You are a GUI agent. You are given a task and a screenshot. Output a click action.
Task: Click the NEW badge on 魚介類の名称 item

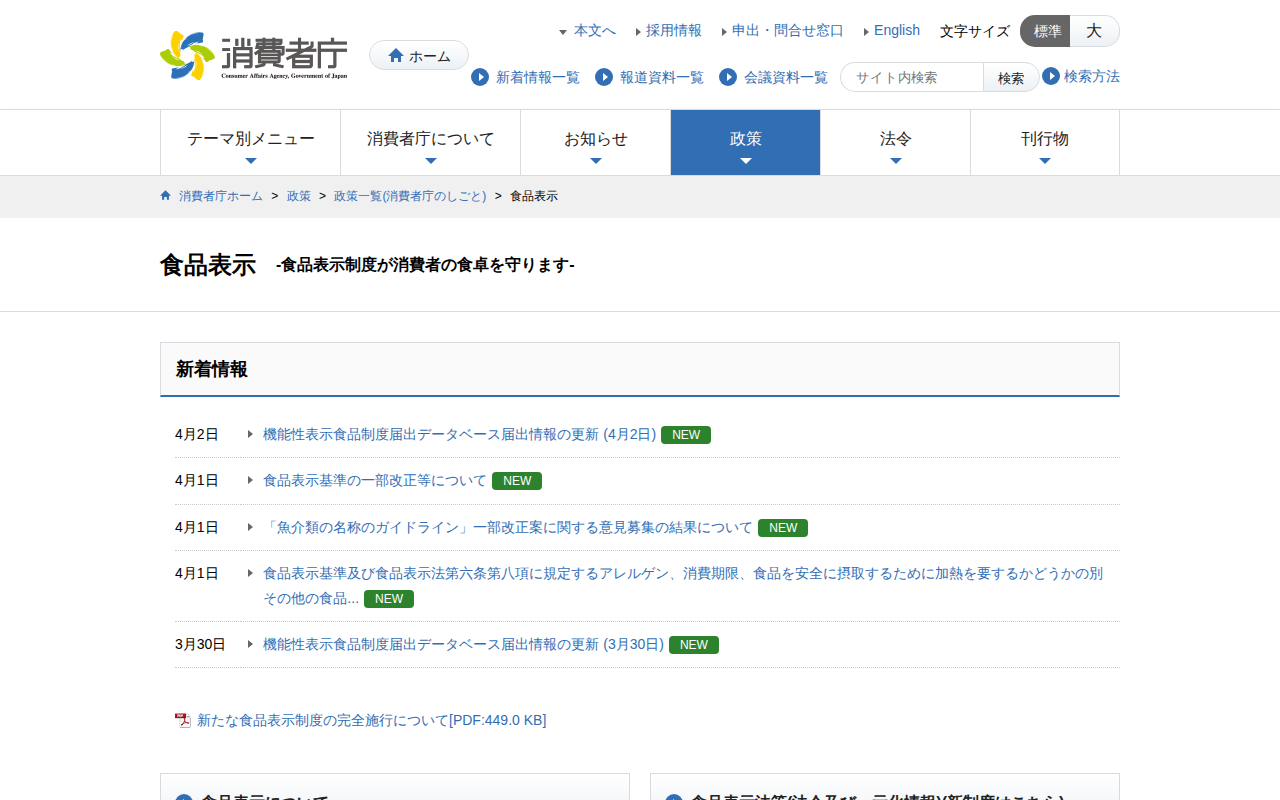tap(783, 528)
